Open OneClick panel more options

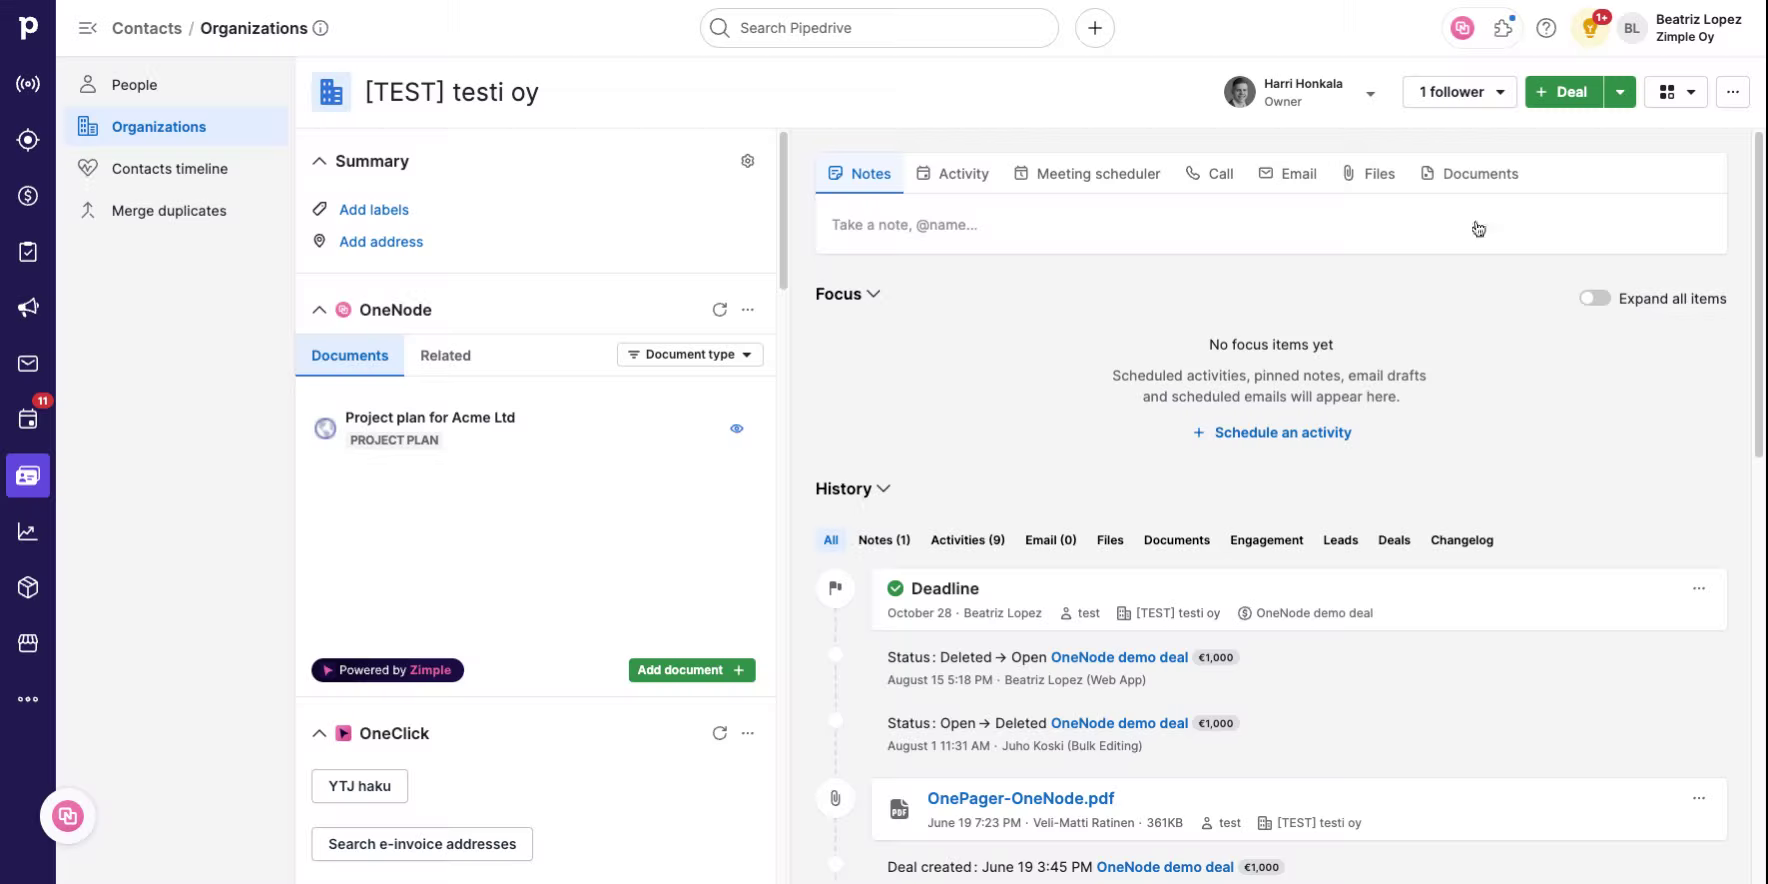(748, 733)
